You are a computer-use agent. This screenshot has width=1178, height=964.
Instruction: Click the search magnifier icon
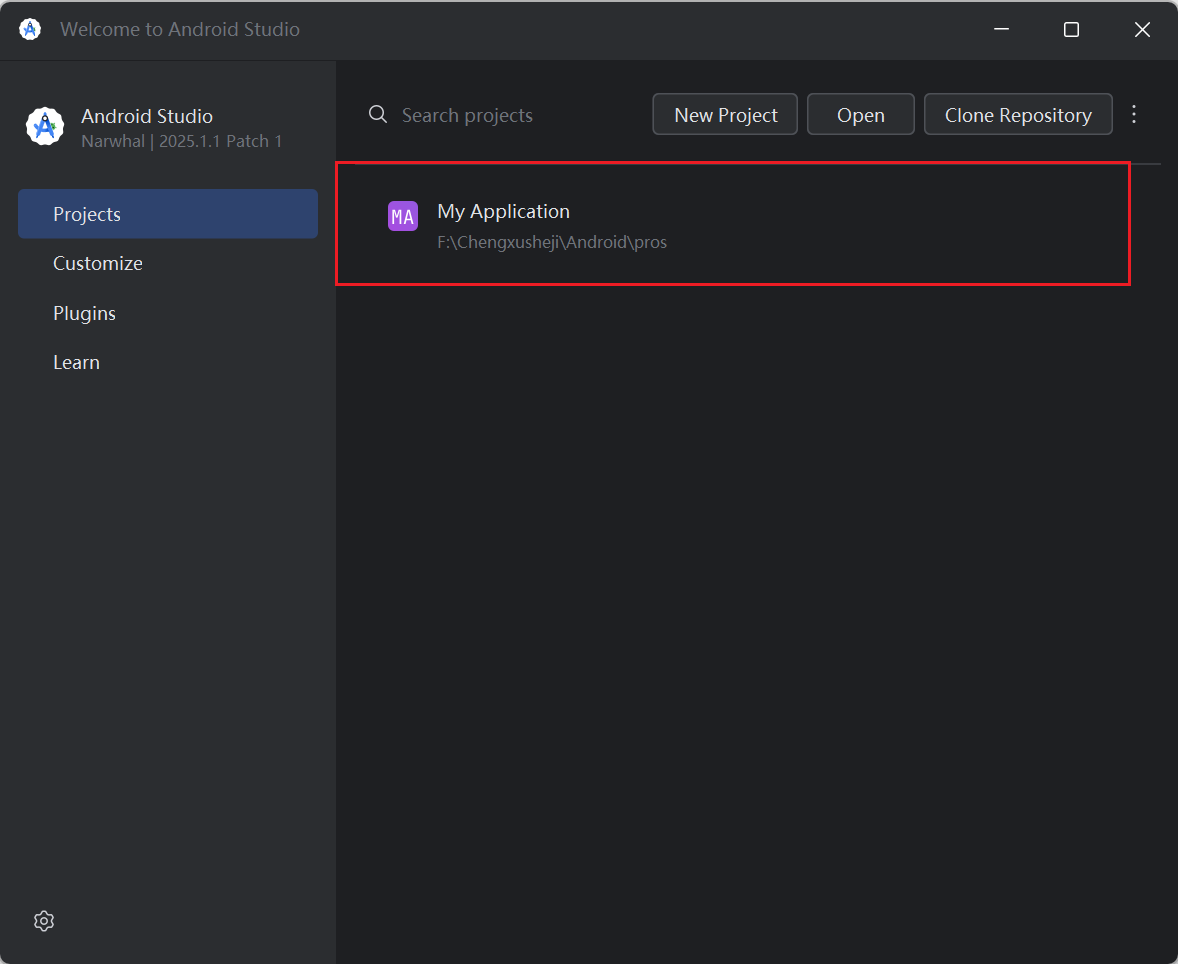(378, 114)
